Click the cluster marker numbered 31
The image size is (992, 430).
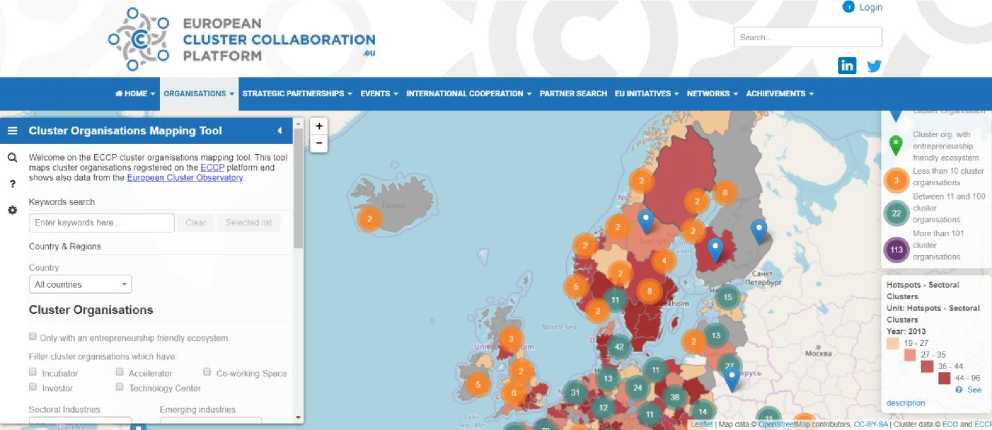[575, 392]
